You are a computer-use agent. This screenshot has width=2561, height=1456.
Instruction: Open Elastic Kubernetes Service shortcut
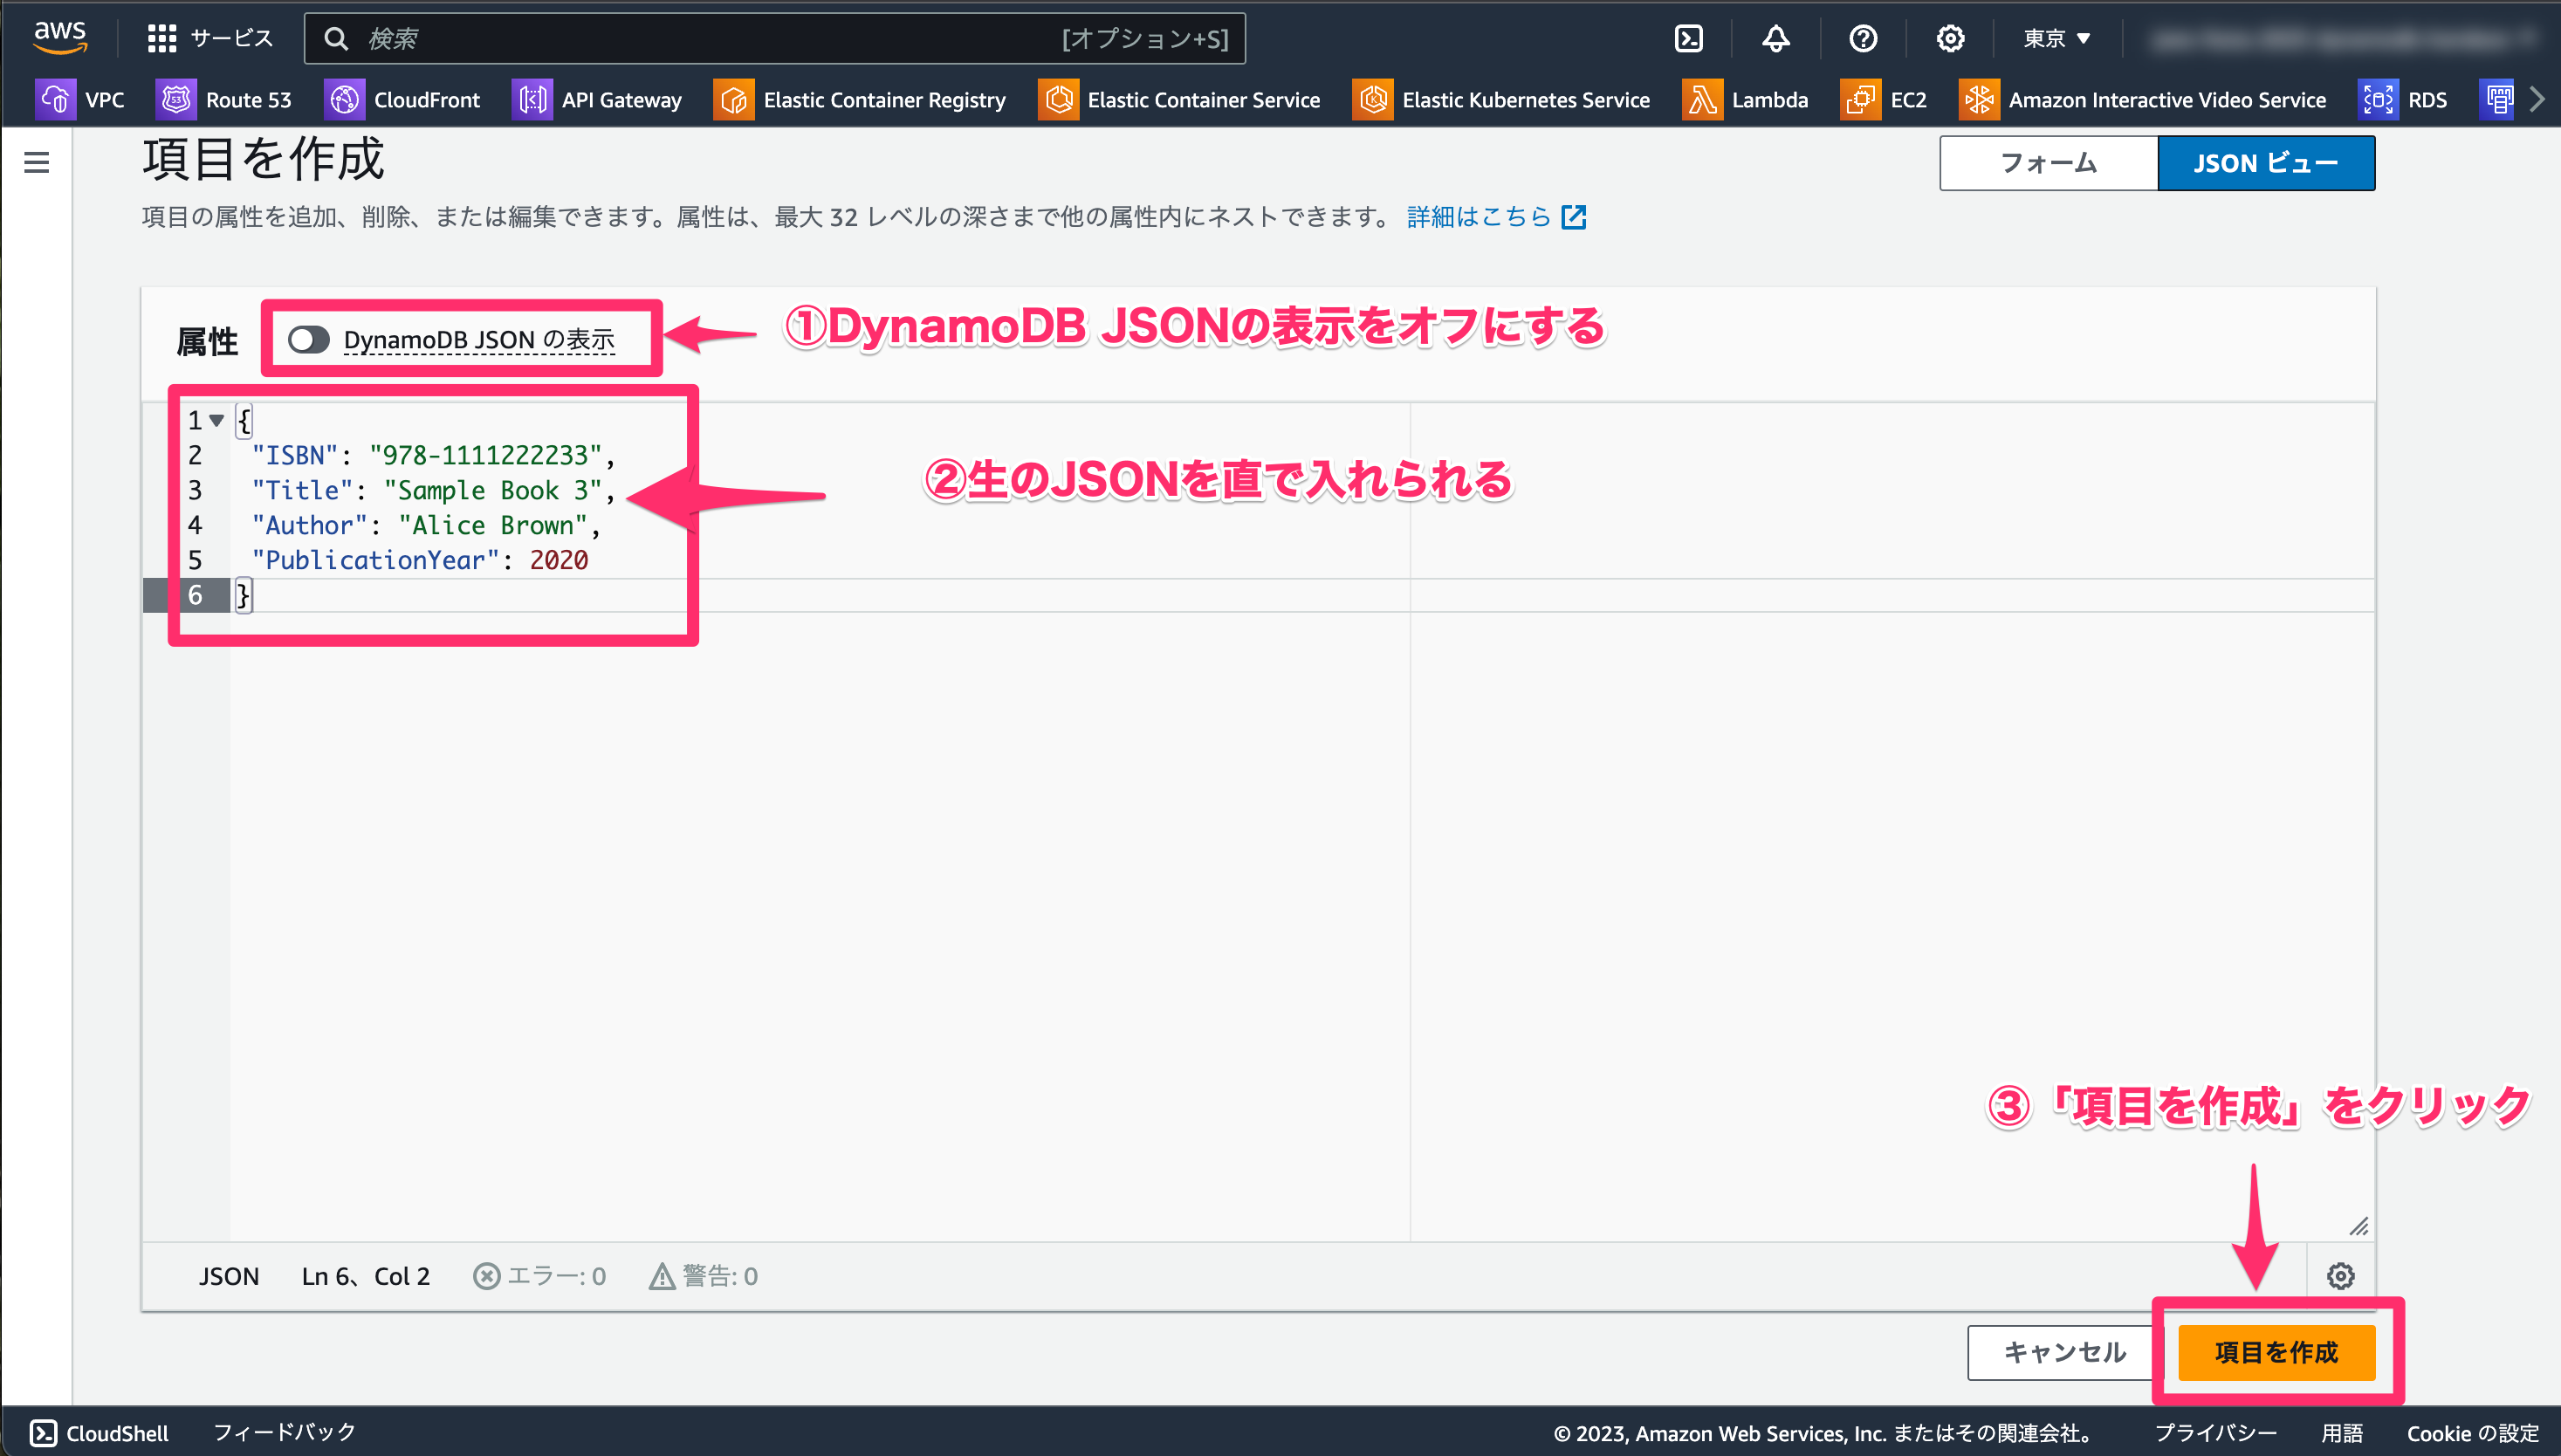1501,100
